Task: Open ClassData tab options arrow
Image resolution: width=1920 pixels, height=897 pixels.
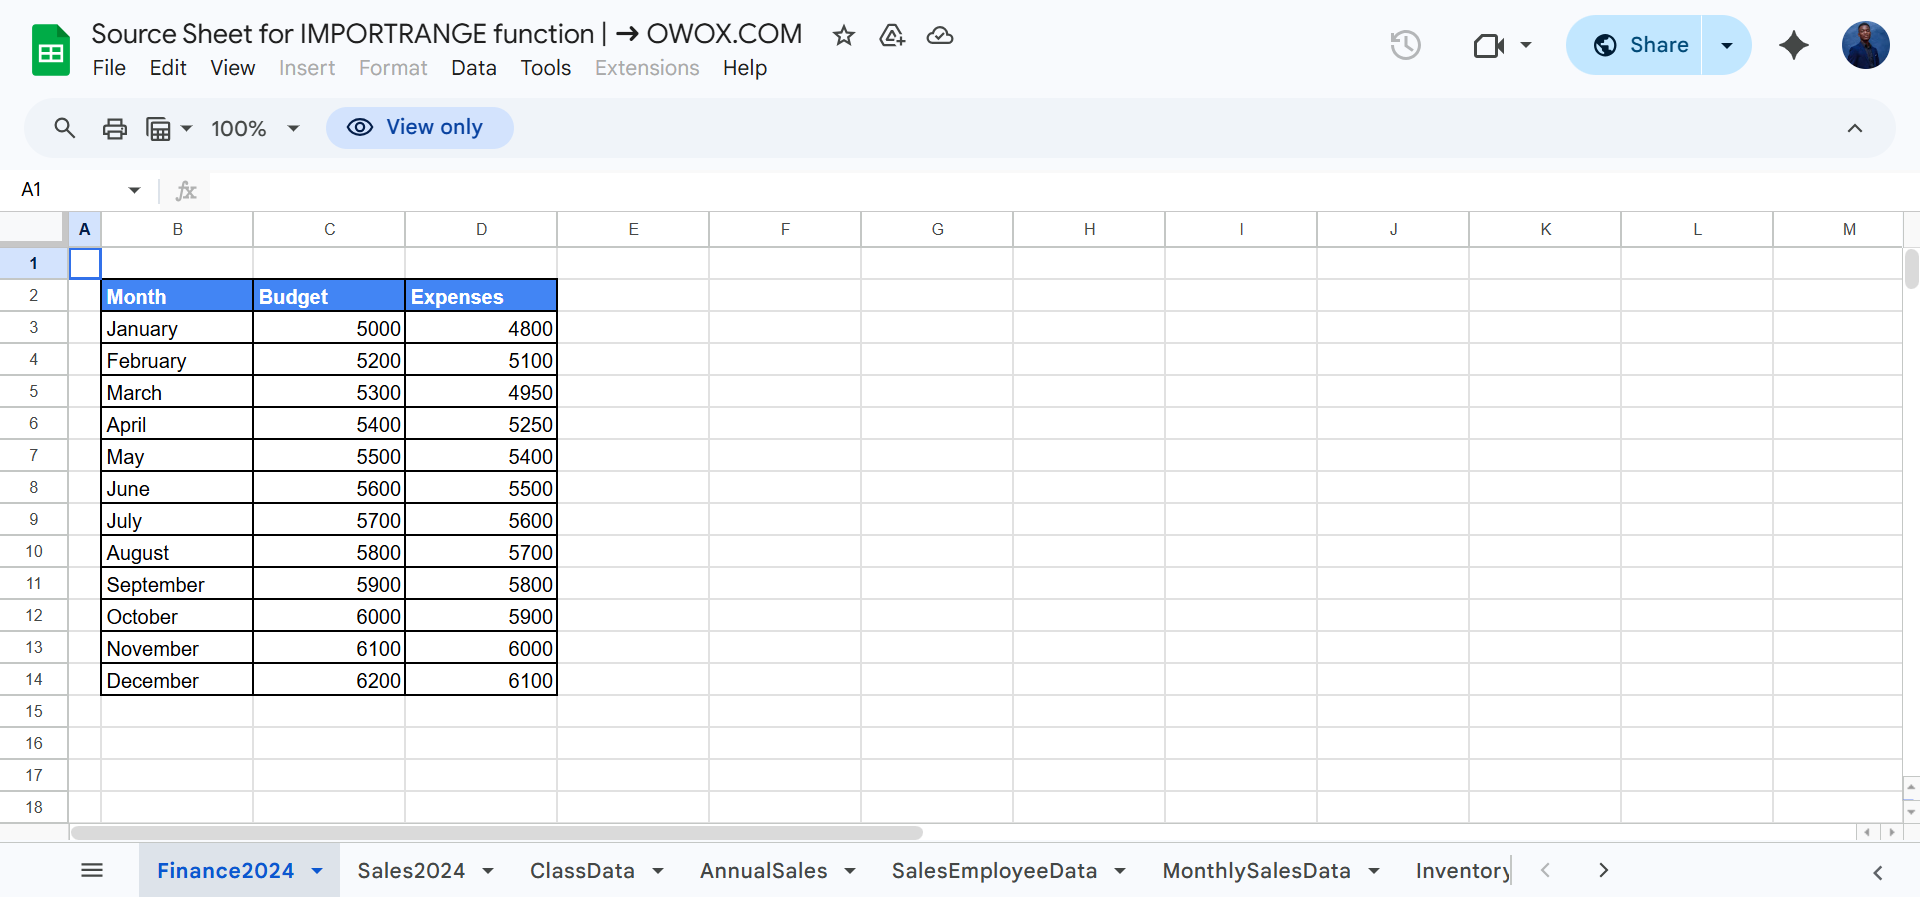Action: 658,871
